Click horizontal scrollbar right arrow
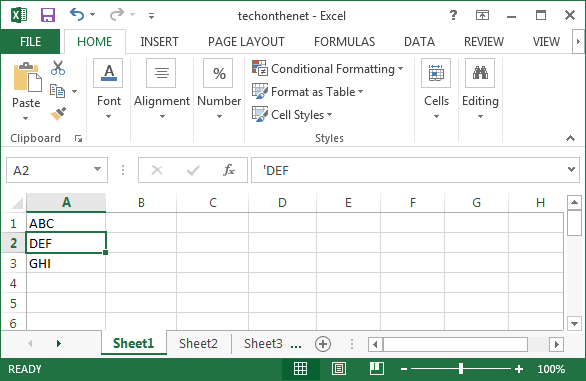Screen dimensions: 586x381 [x=556, y=344]
